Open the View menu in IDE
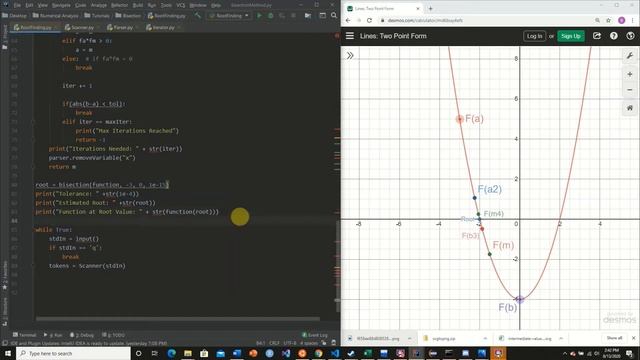The image size is (640, 360). [42, 5]
